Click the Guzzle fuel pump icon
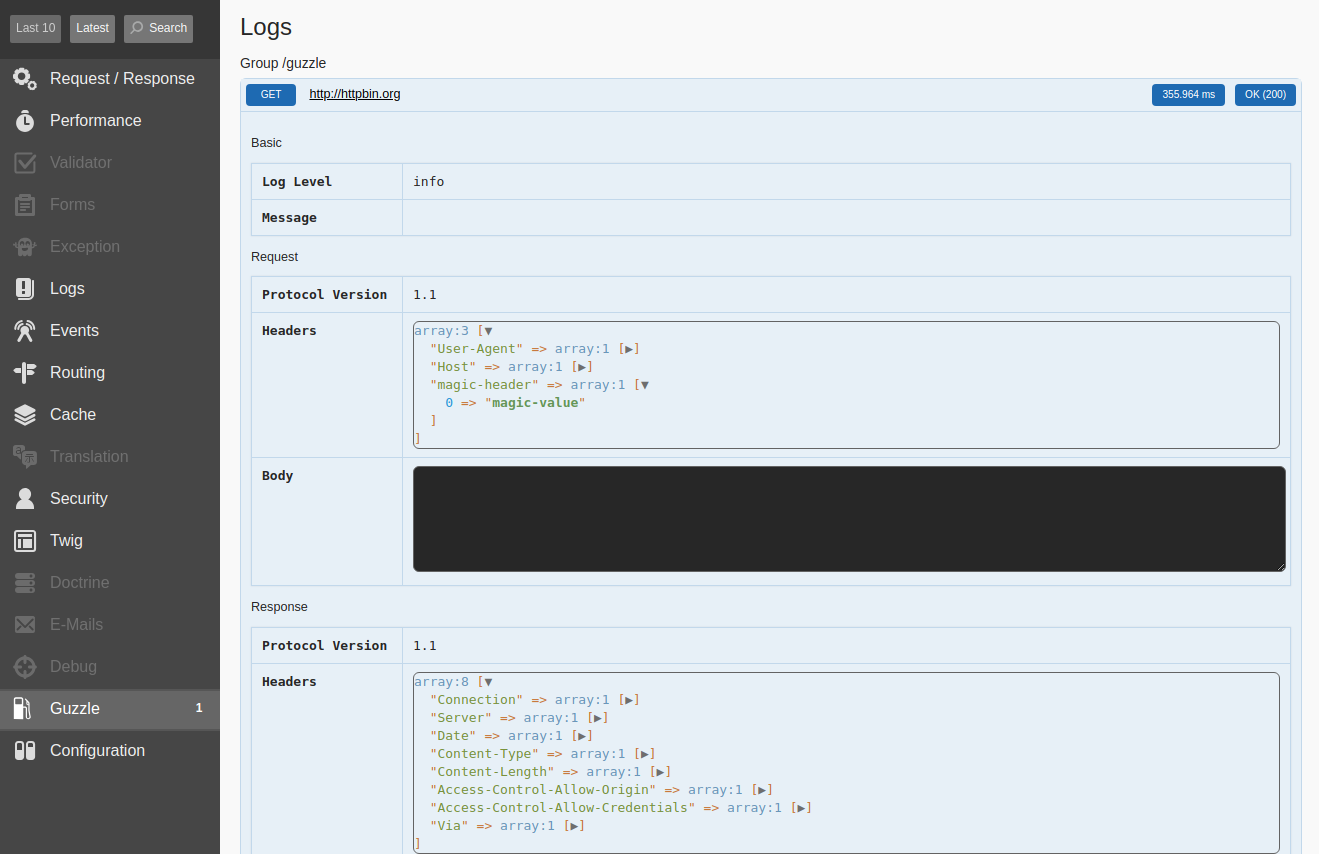 tap(23, 708)
